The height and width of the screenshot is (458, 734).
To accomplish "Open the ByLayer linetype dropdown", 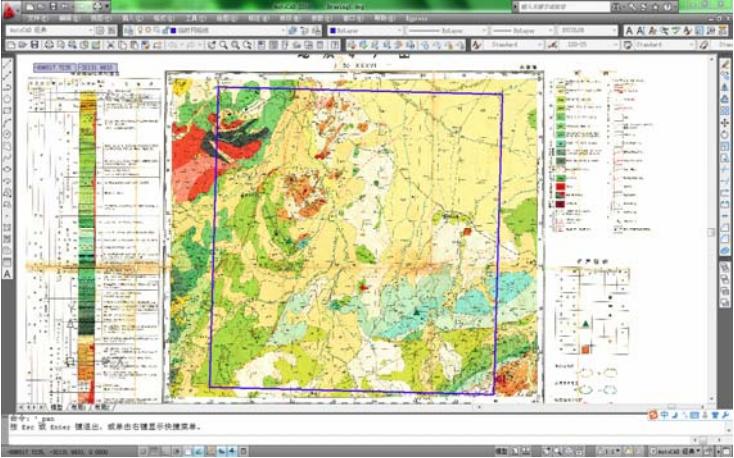I will 447,31.
